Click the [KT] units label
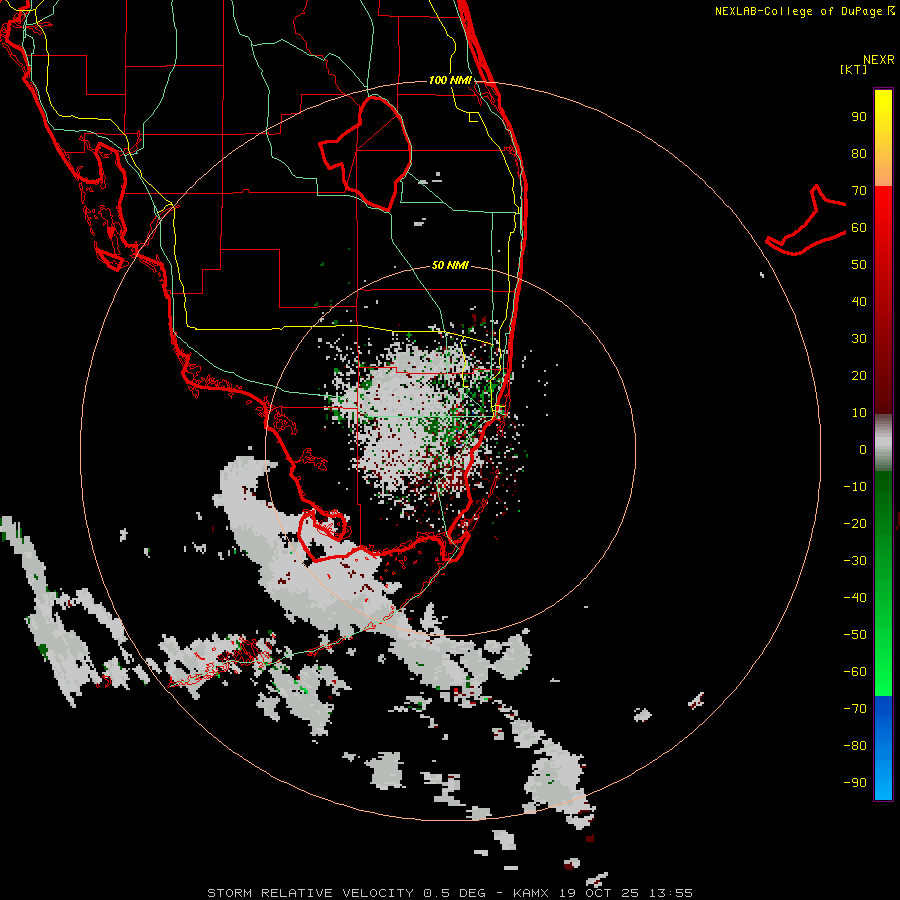The image size is (900, 900). point(854,69)
